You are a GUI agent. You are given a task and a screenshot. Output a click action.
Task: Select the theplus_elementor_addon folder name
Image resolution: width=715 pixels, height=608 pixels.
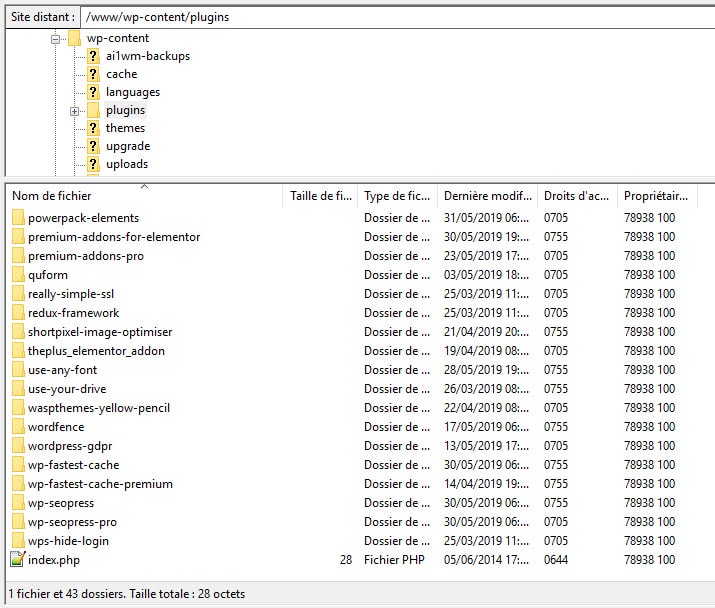(96, 351)
